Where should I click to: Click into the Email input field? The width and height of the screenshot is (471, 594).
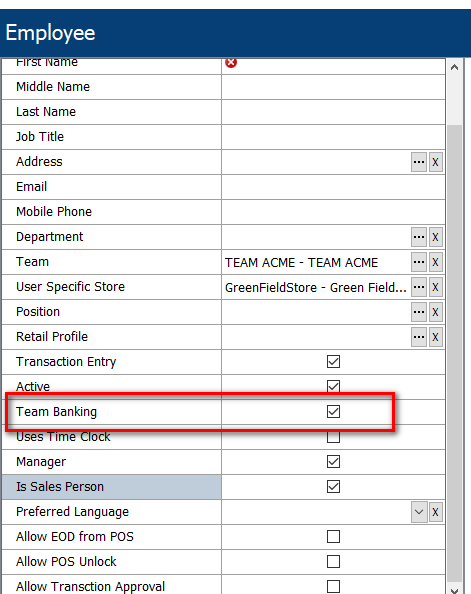coord(333,187)
